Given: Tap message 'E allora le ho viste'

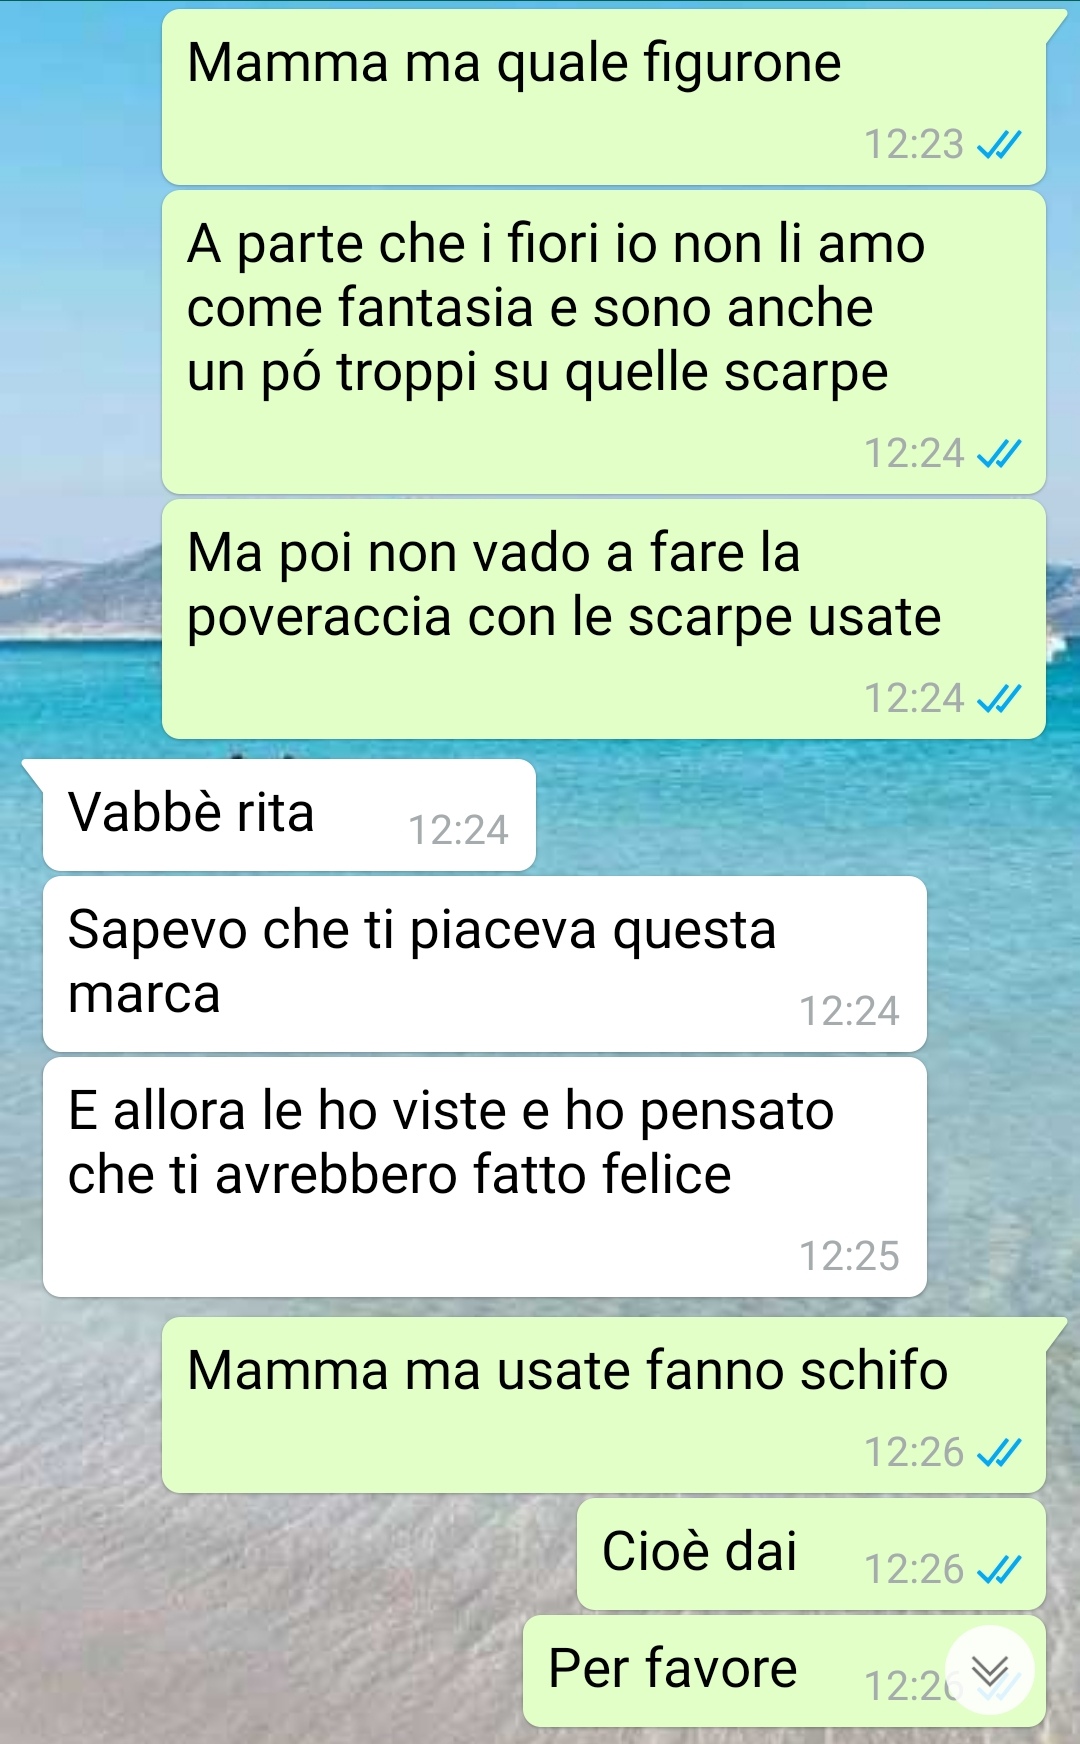Looking at the screenshot, I should (x=485, y=1177).
